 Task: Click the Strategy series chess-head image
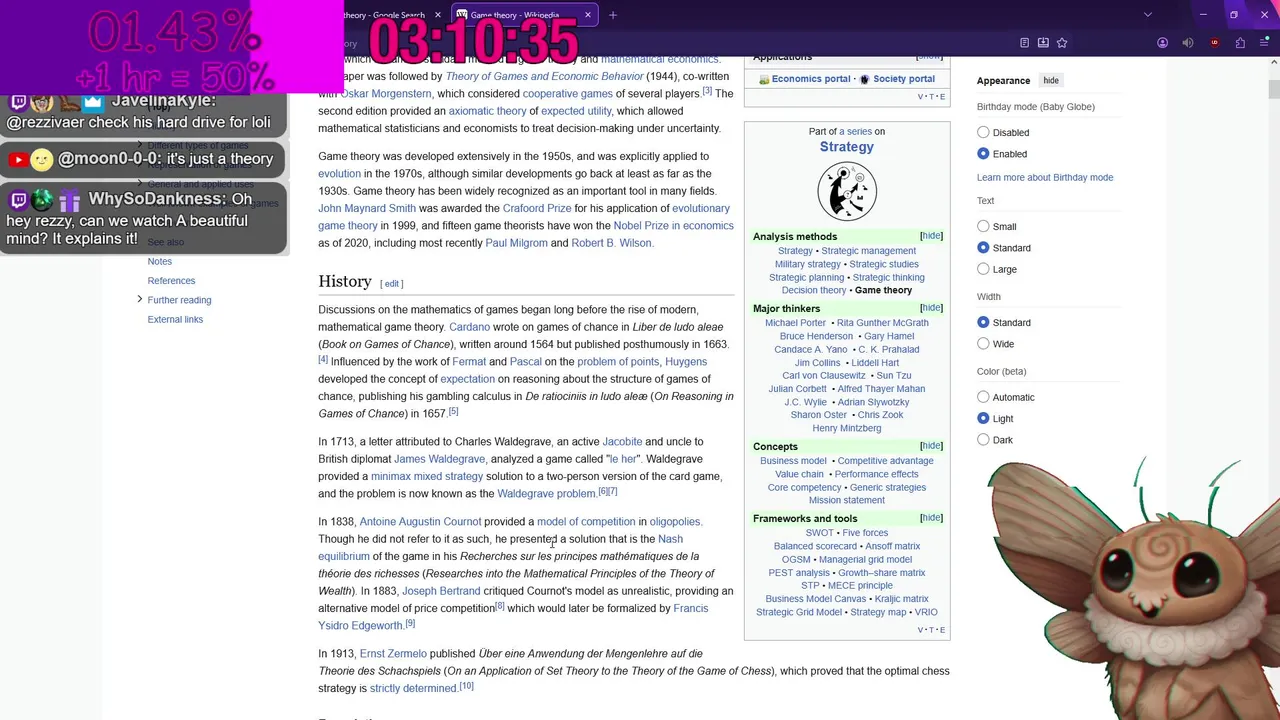coord(847,191)
